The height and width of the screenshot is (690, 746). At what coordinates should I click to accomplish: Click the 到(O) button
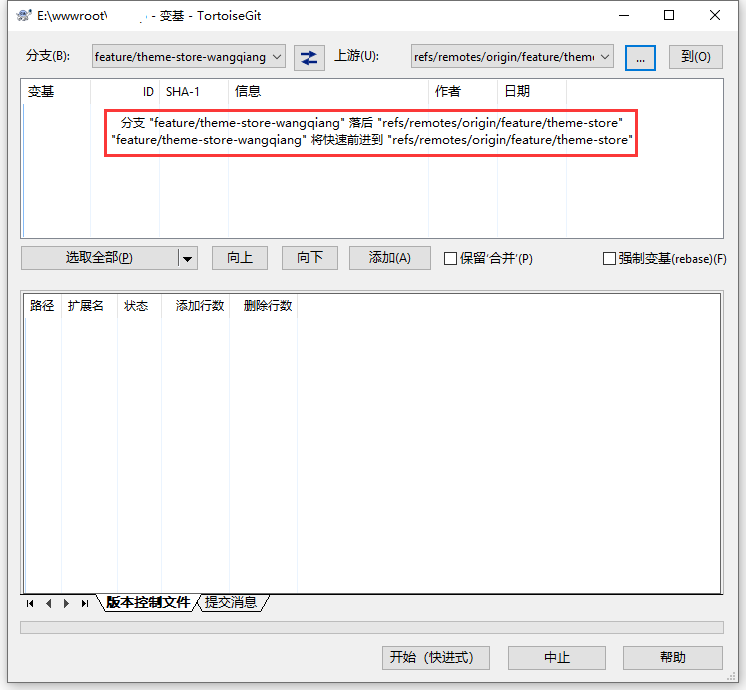pos(696,57)
